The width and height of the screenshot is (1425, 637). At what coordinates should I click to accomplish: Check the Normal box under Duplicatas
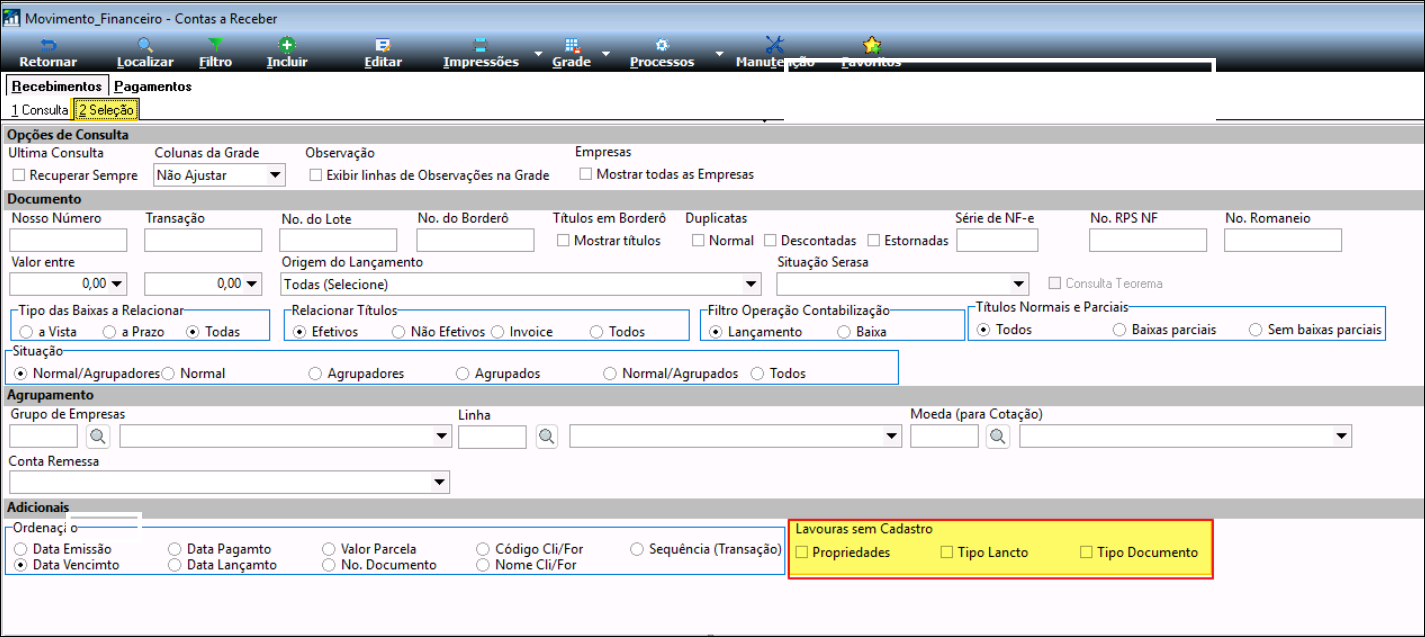[698, 240]
